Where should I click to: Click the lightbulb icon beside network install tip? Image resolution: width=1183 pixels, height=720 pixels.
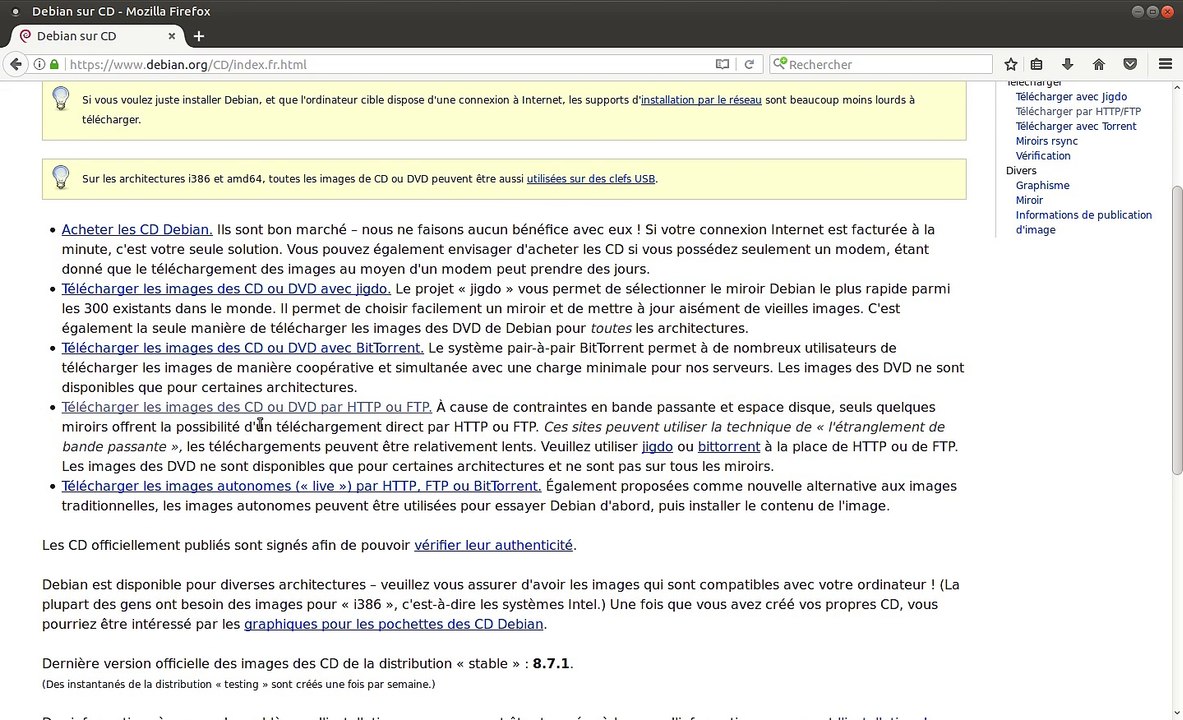pyautogui.click(x=61, y=100)
